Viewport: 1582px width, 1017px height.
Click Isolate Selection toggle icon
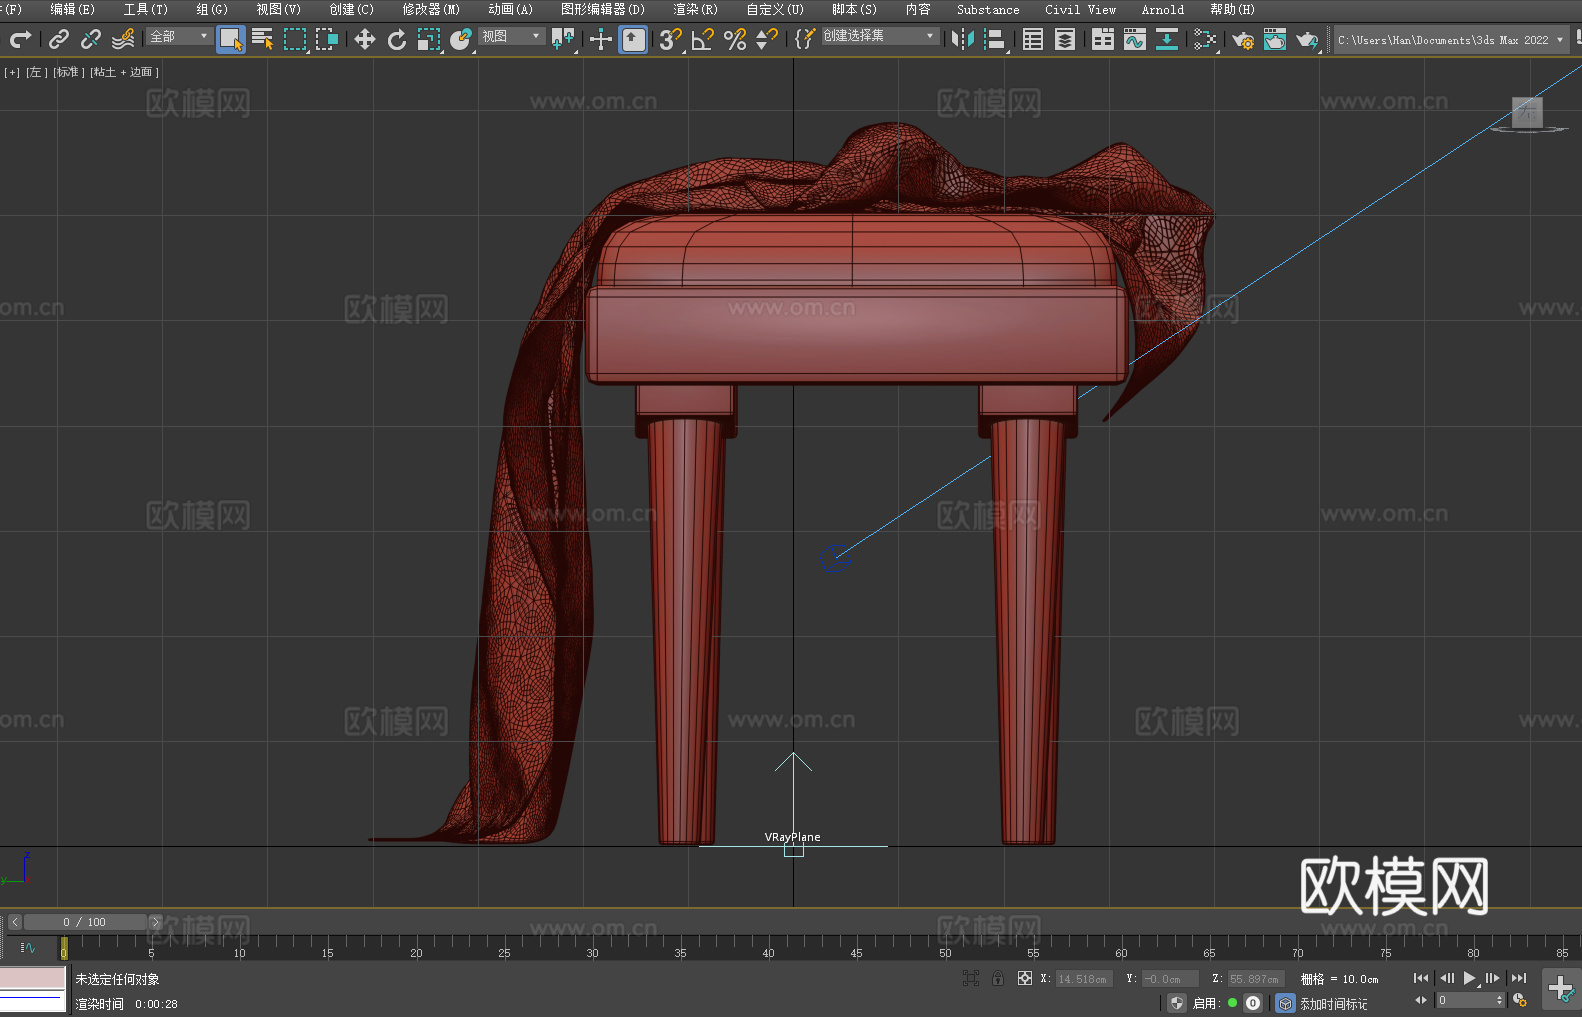click(x=970, y=978)
